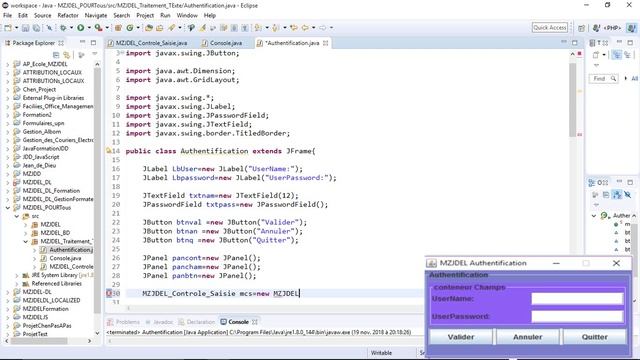The image size is (640, 360).
Task: Click the Open Type folder icon in toolbar
Action: click(x=149, y=28)
